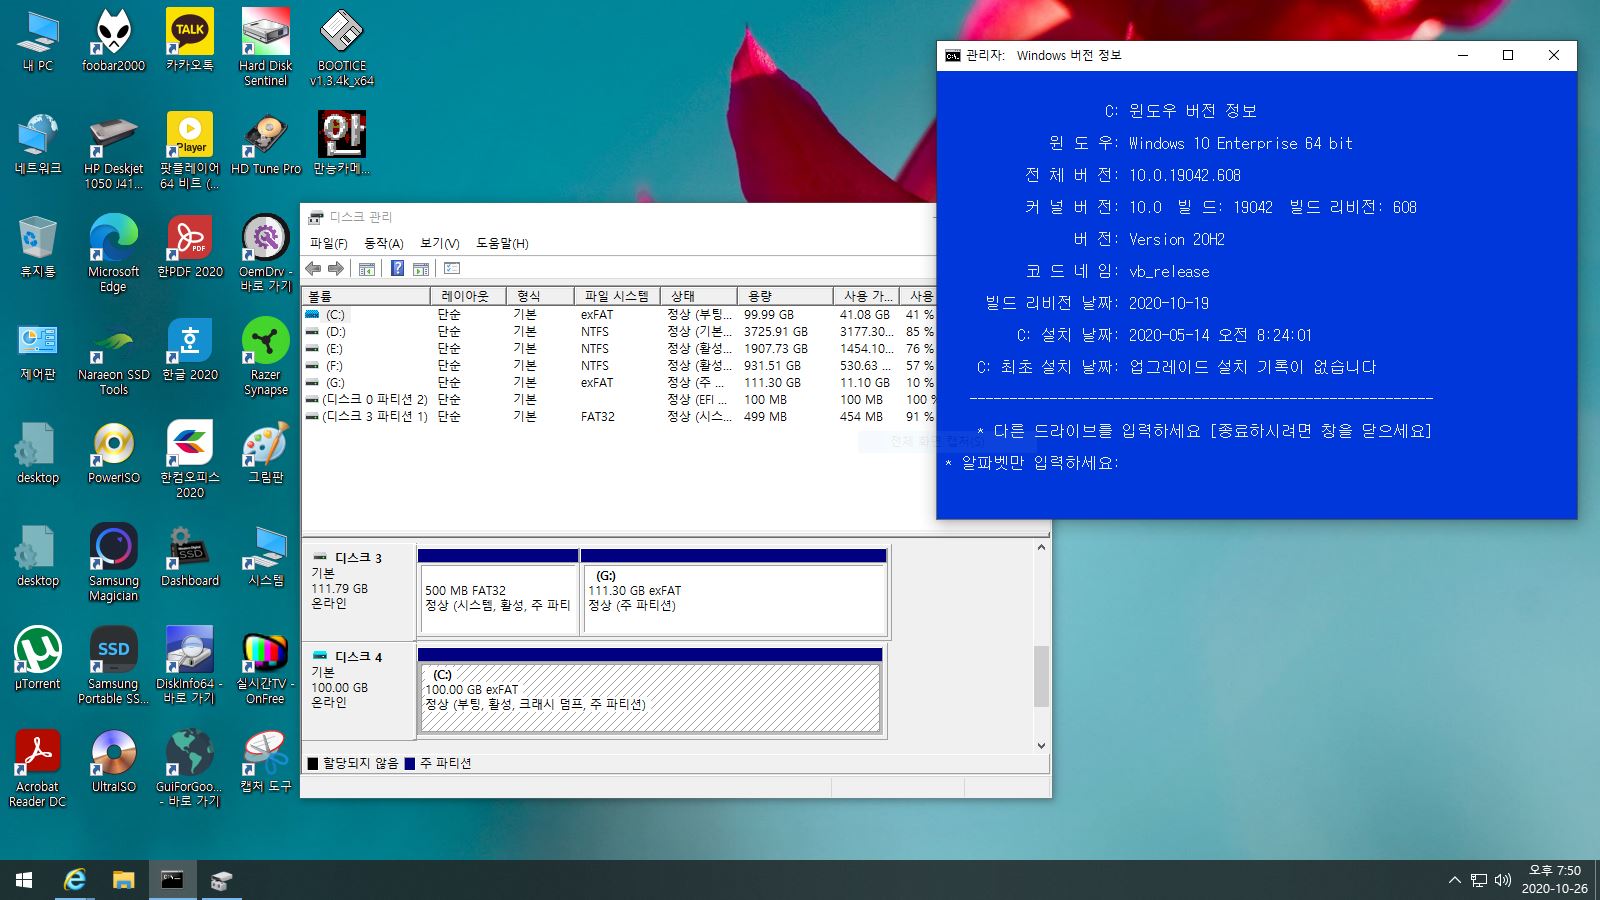The image size is (1600, 900).
Task: Open 한PDF 2020 desktop icon
Action: click(190, 247)
